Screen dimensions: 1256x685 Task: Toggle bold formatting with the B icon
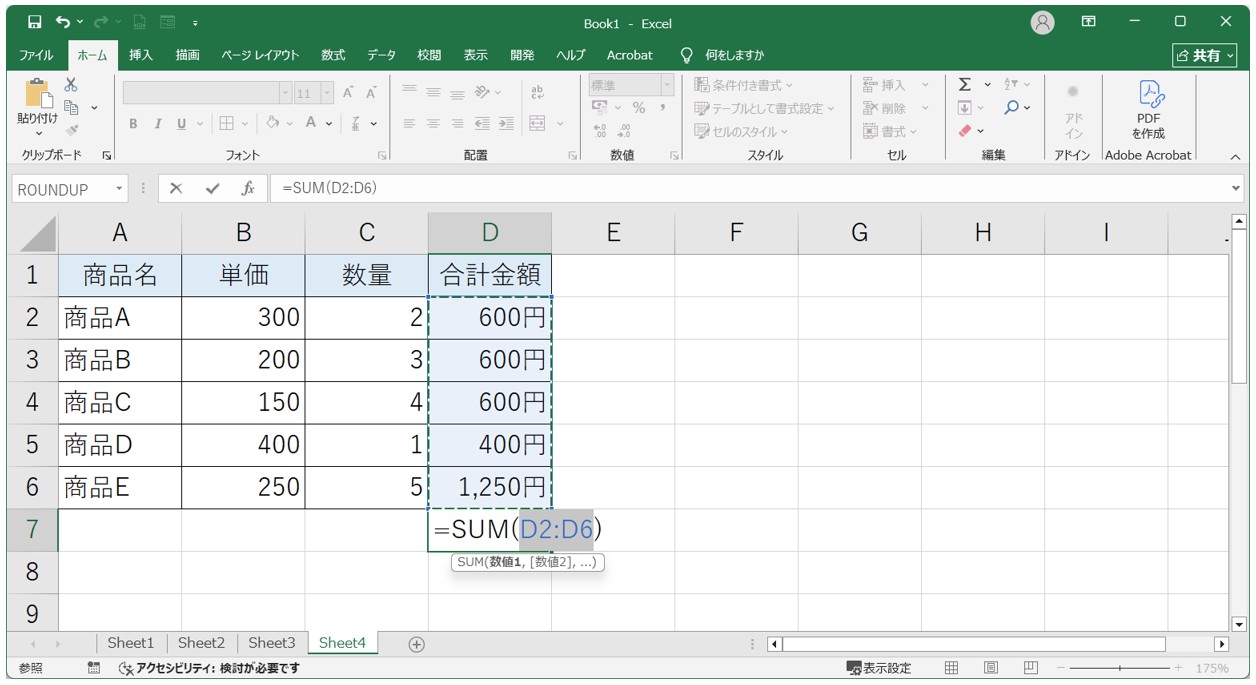click(134, 123)
